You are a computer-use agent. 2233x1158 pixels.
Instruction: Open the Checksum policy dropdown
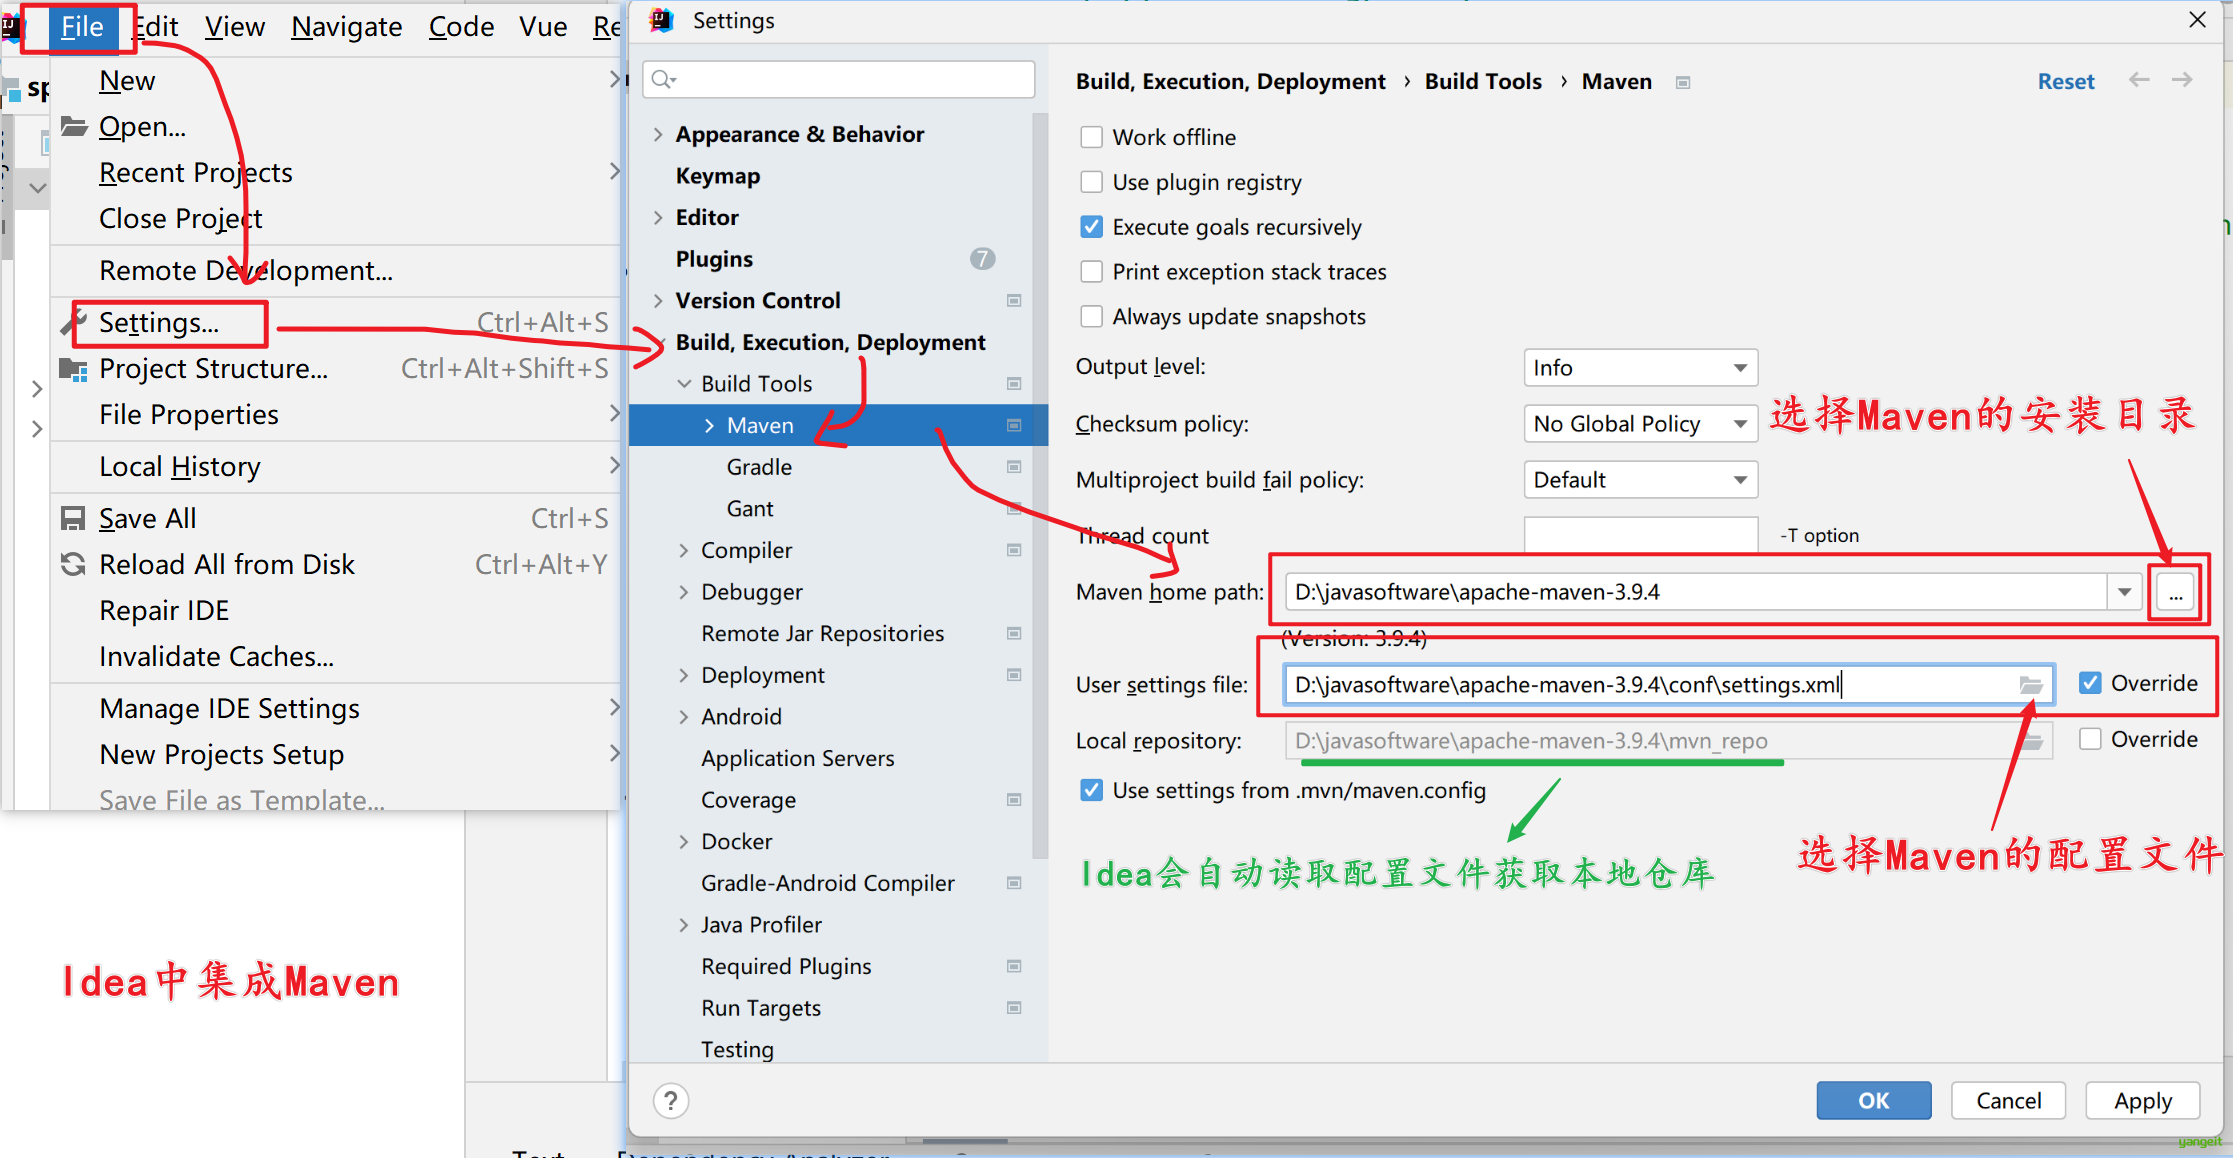click(1640, 424)
